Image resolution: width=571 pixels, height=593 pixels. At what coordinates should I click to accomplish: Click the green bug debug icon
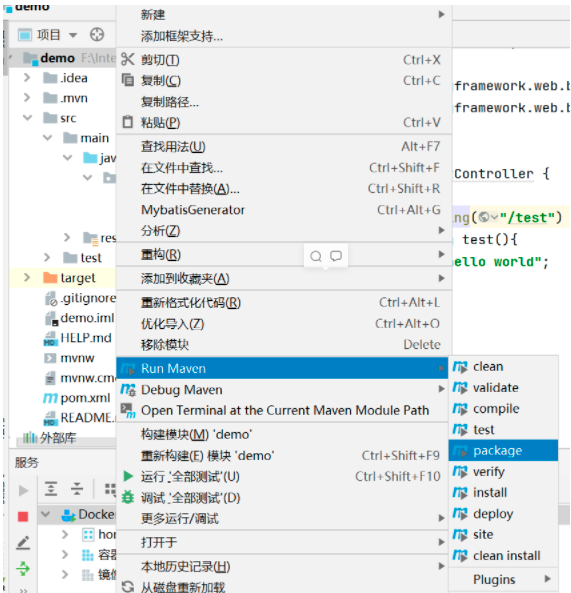[x=128, y=497]
